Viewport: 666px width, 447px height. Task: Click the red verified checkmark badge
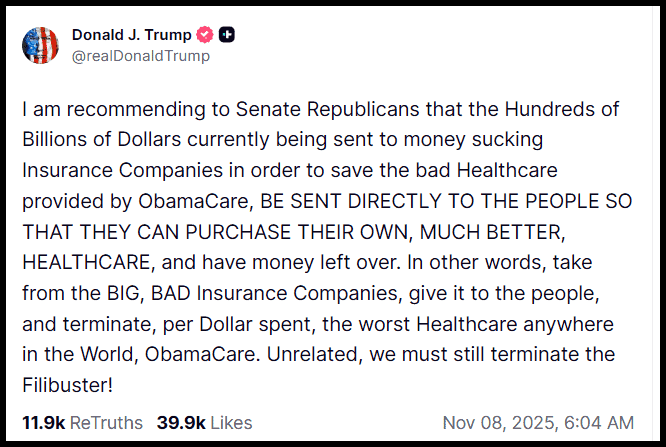(x=206, y=35)
